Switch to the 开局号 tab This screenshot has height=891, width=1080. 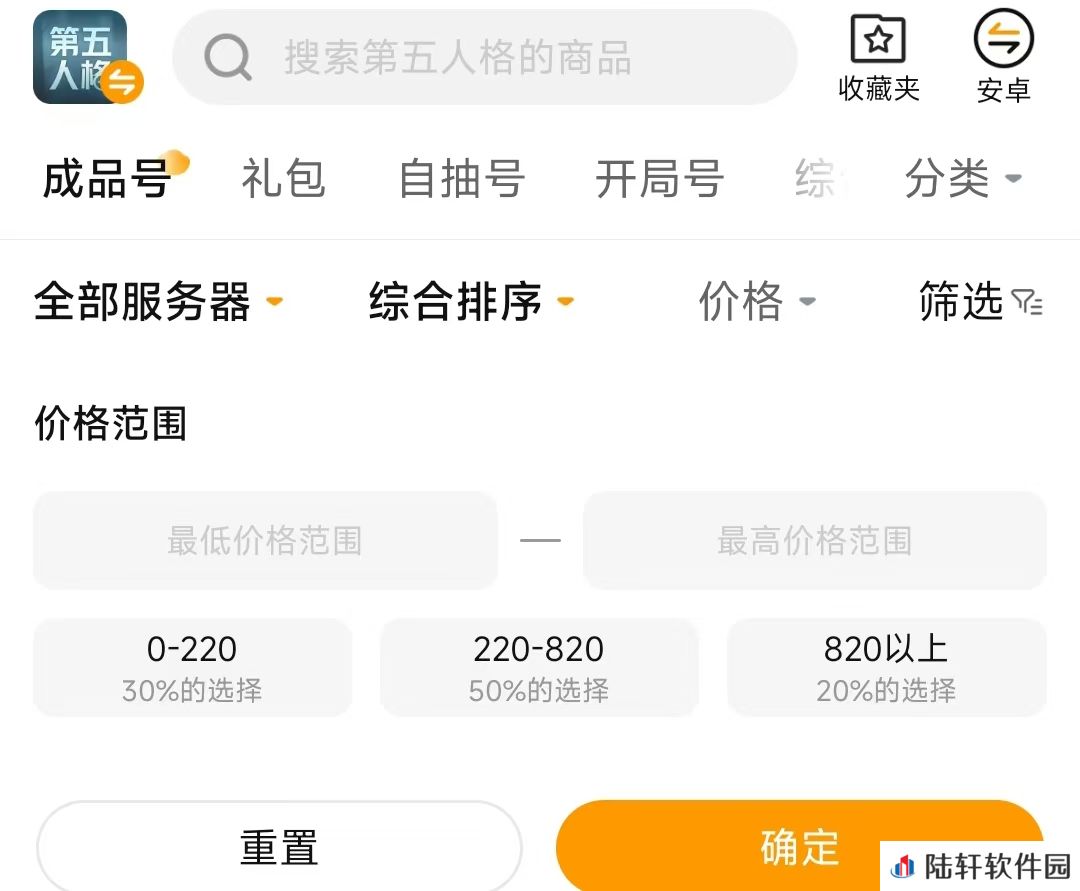660,178
